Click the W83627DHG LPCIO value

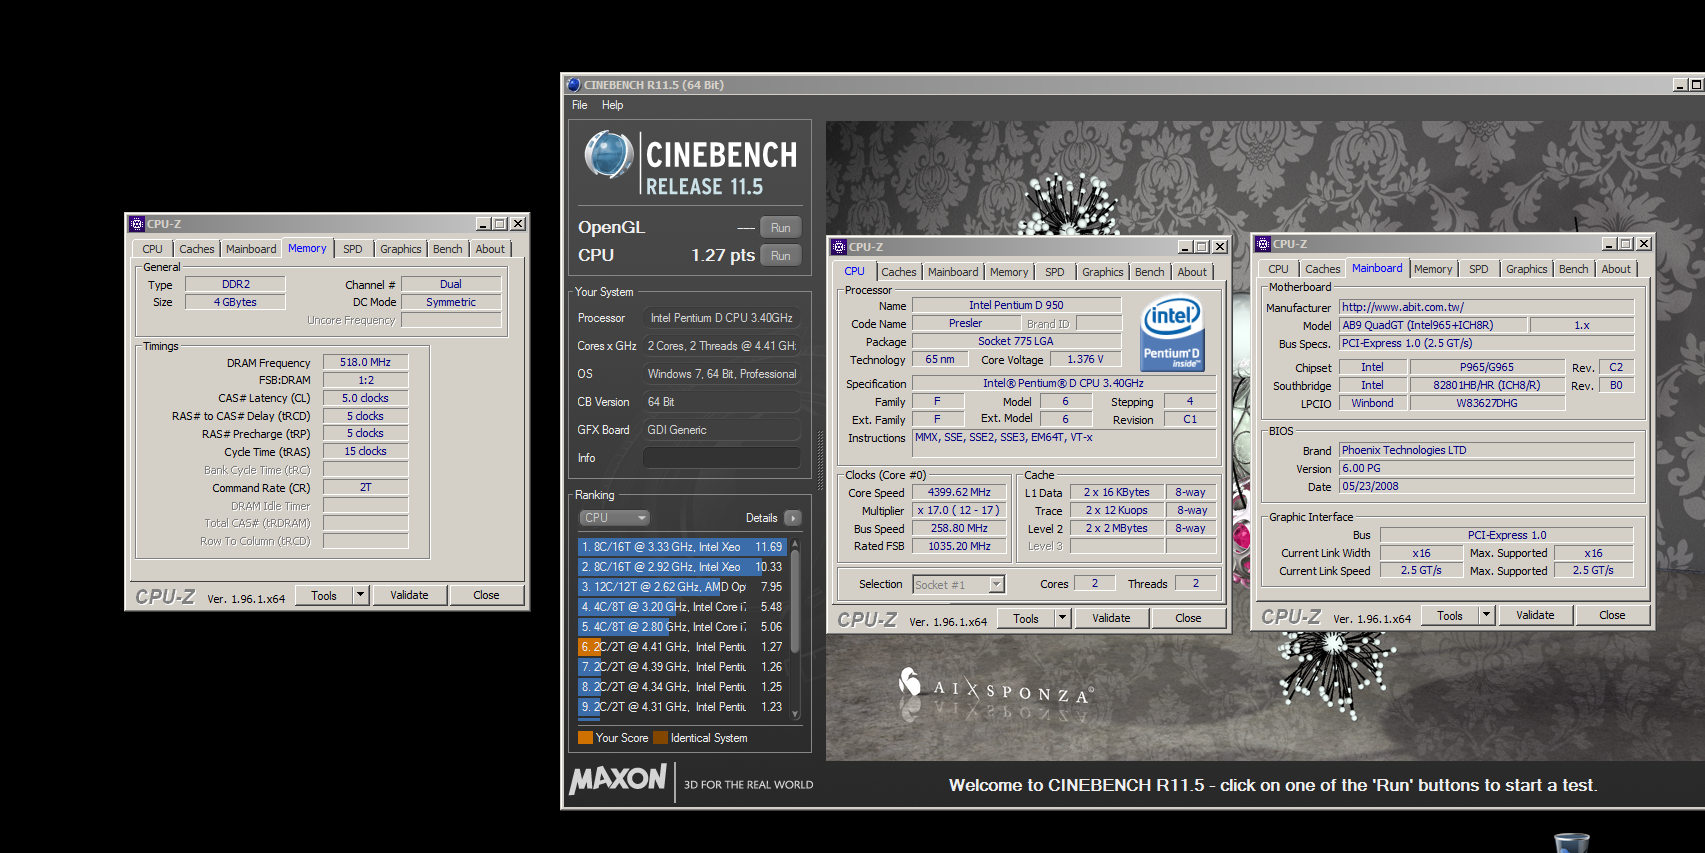(1486, 403)
